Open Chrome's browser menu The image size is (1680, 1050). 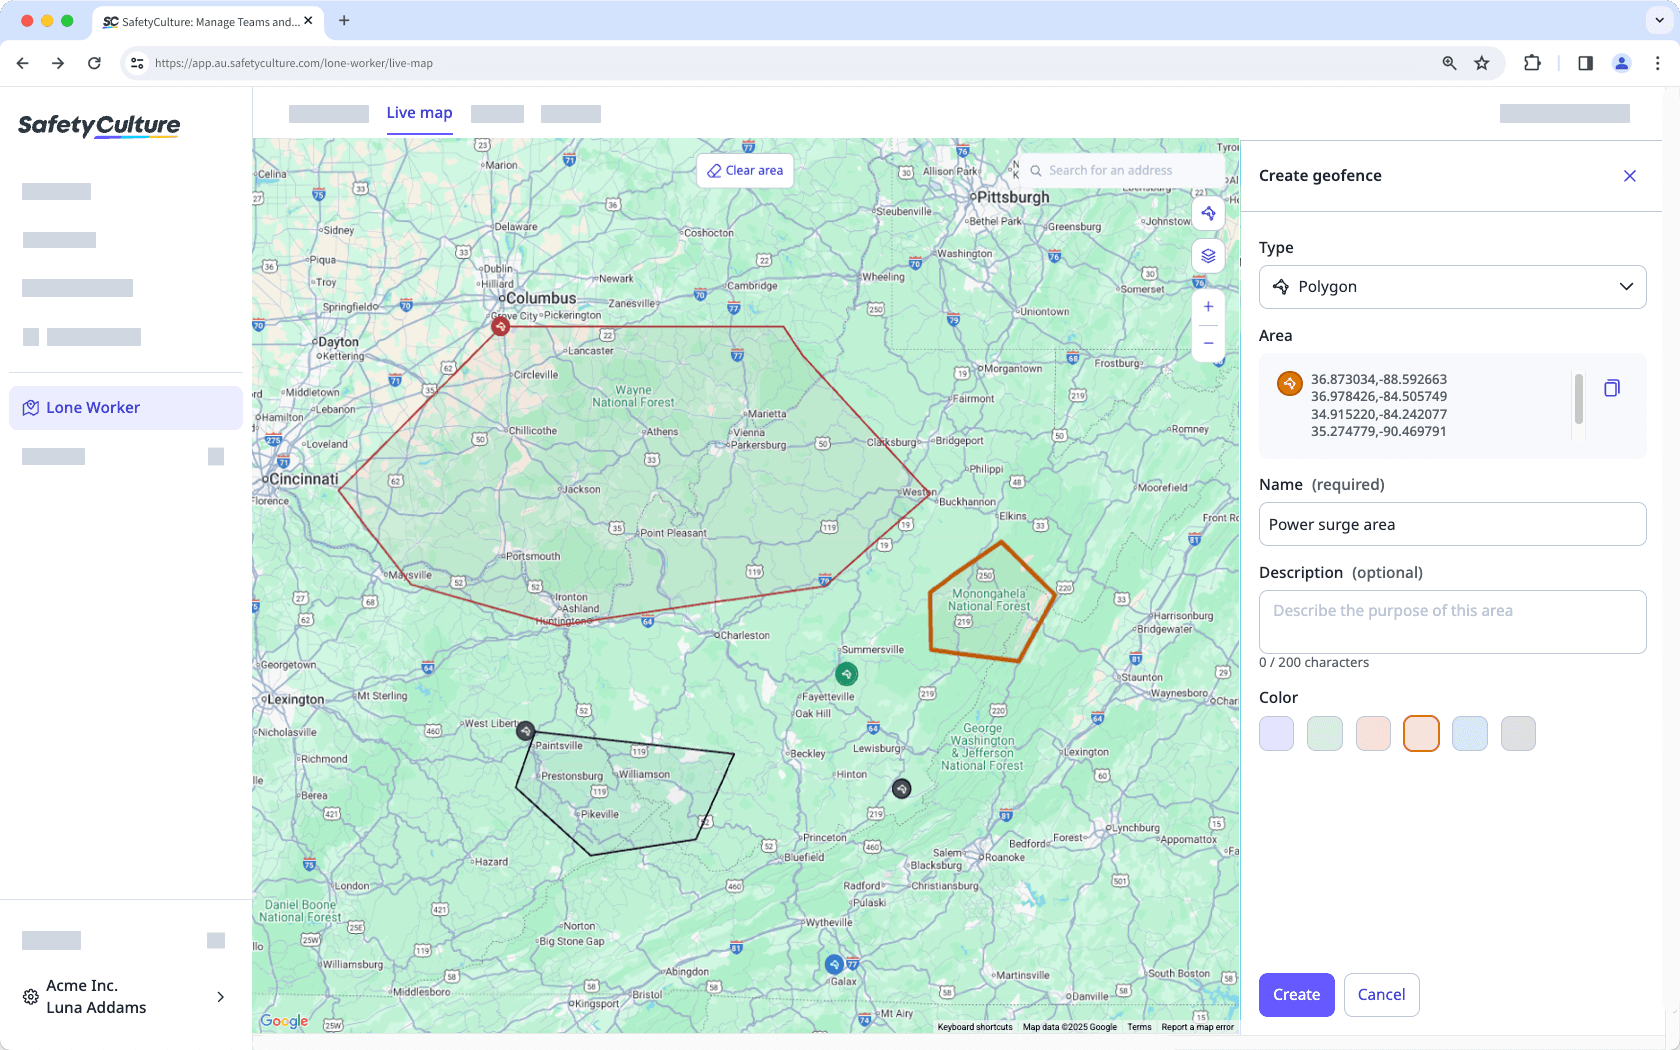1657,63
